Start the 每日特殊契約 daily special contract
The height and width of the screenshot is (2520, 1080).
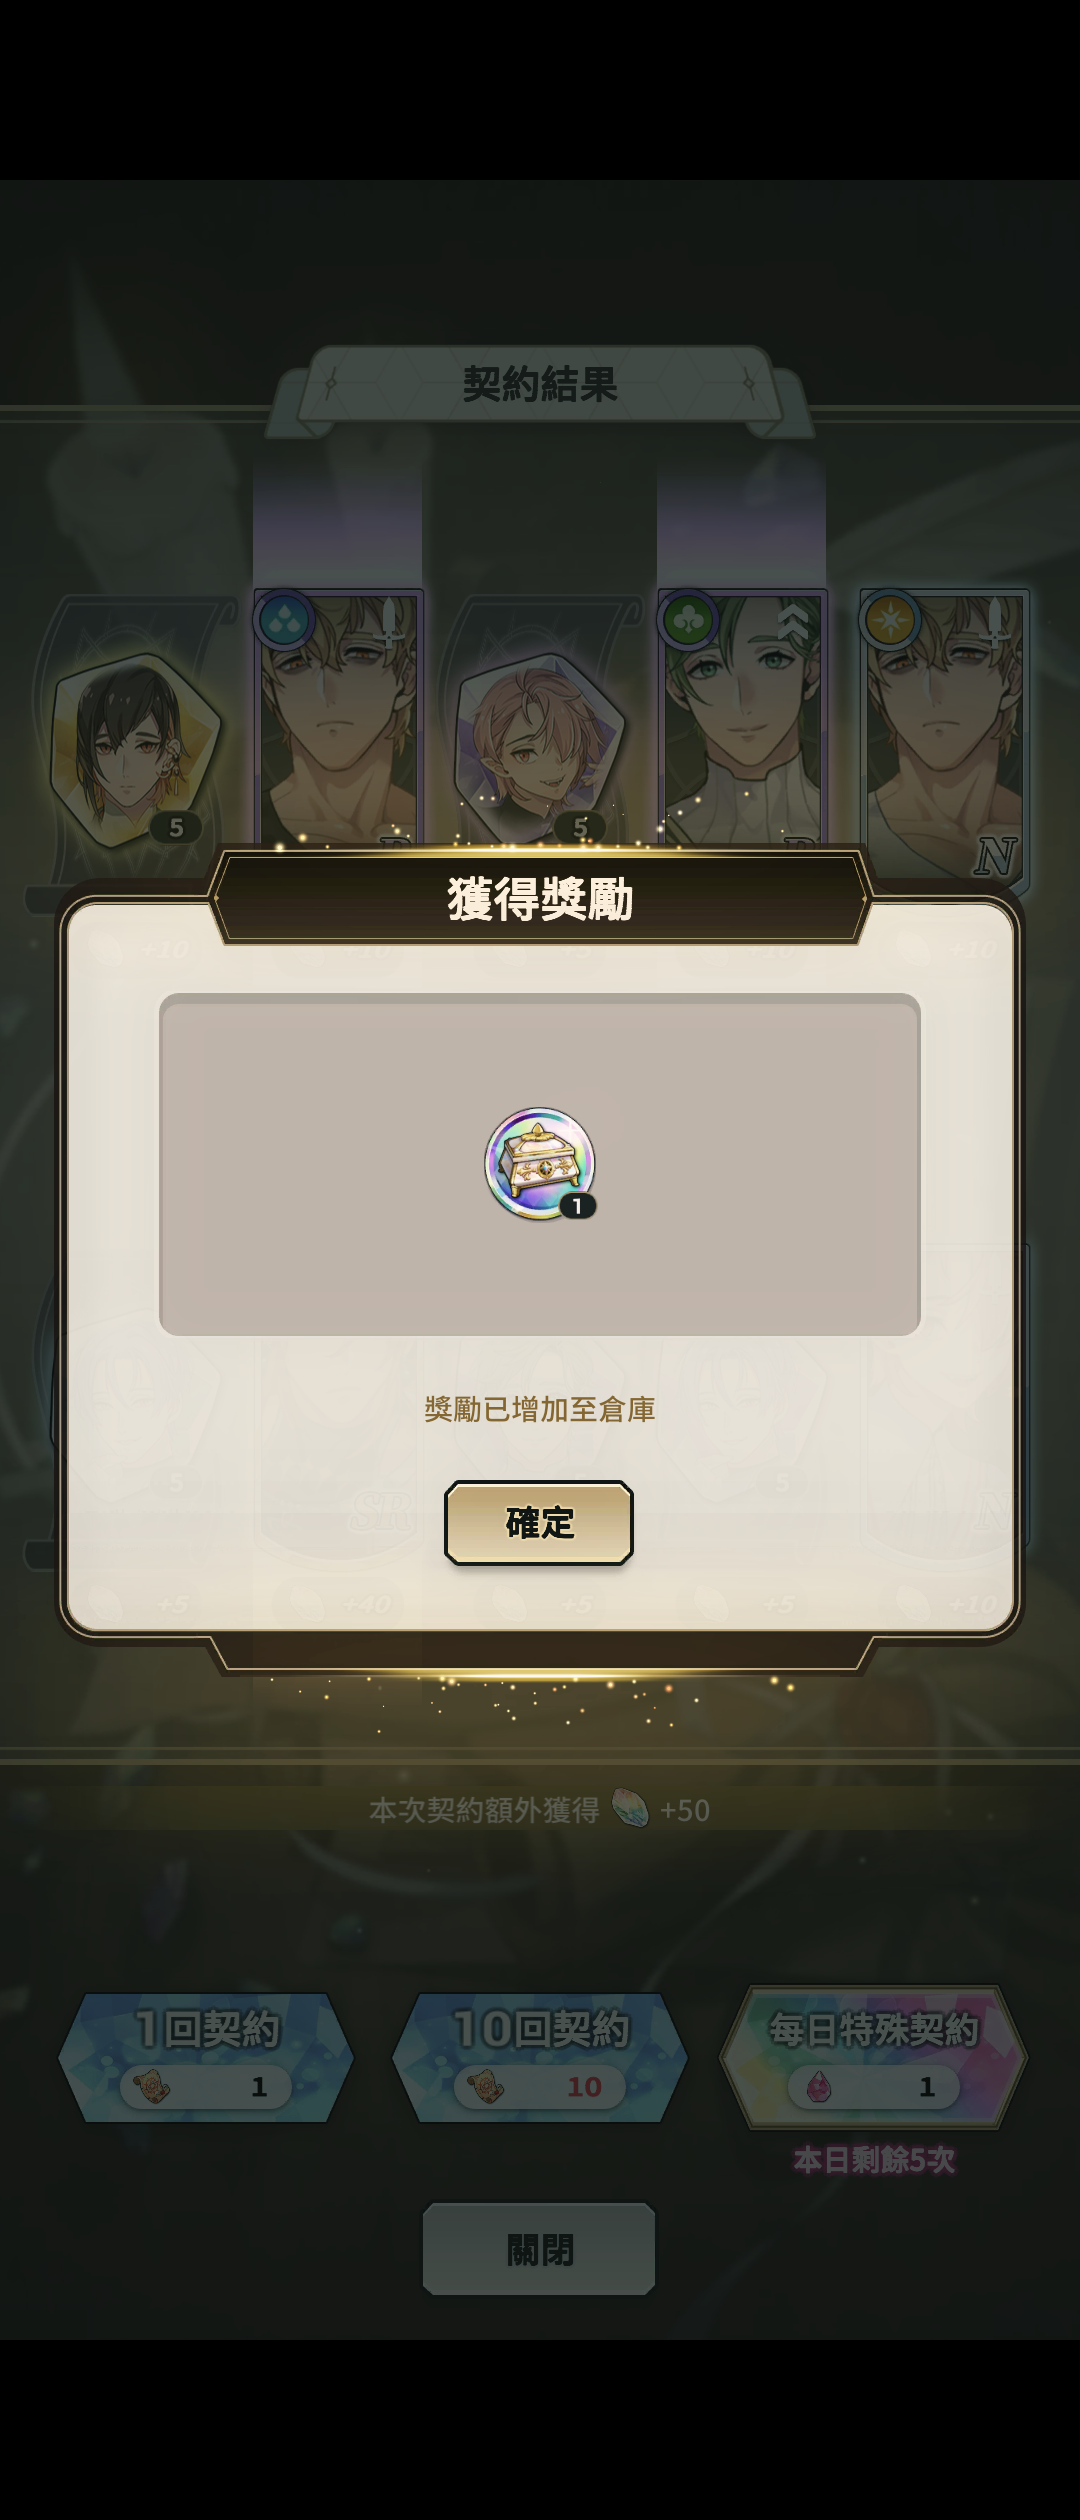tap(873, 2056)
